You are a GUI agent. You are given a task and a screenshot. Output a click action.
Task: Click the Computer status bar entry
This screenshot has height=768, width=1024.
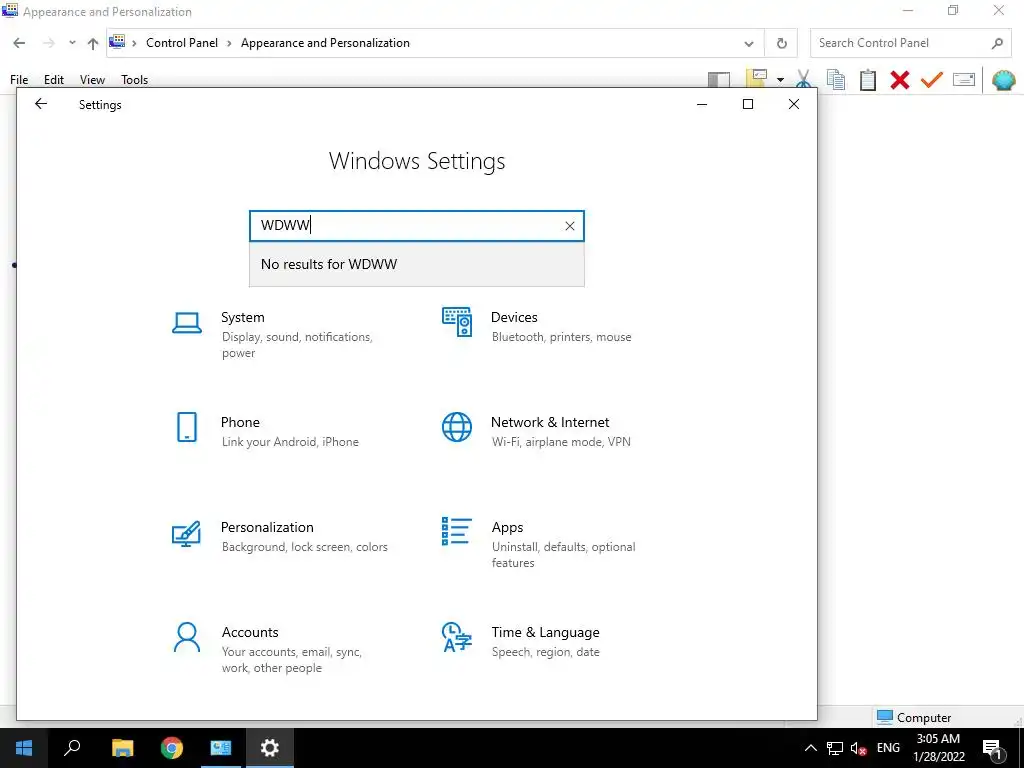tap(914, 717)
